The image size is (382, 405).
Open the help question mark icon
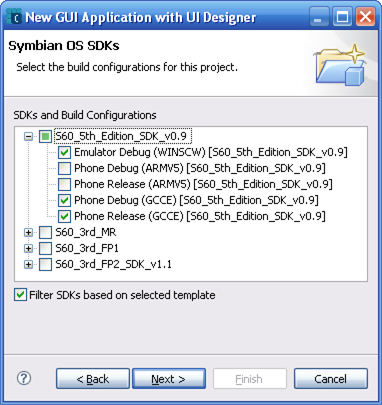click(x=24, y=378)
